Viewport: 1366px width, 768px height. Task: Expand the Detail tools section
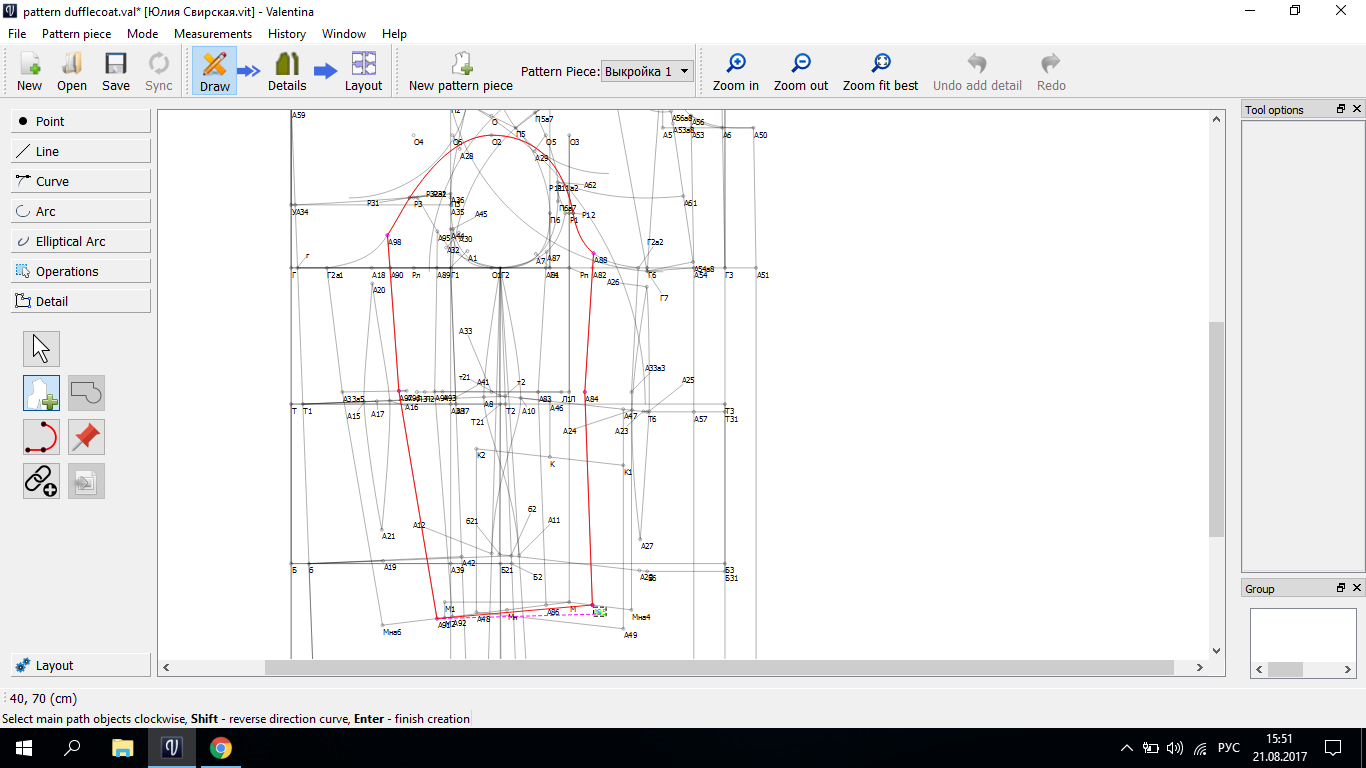[x=81, y=301]
